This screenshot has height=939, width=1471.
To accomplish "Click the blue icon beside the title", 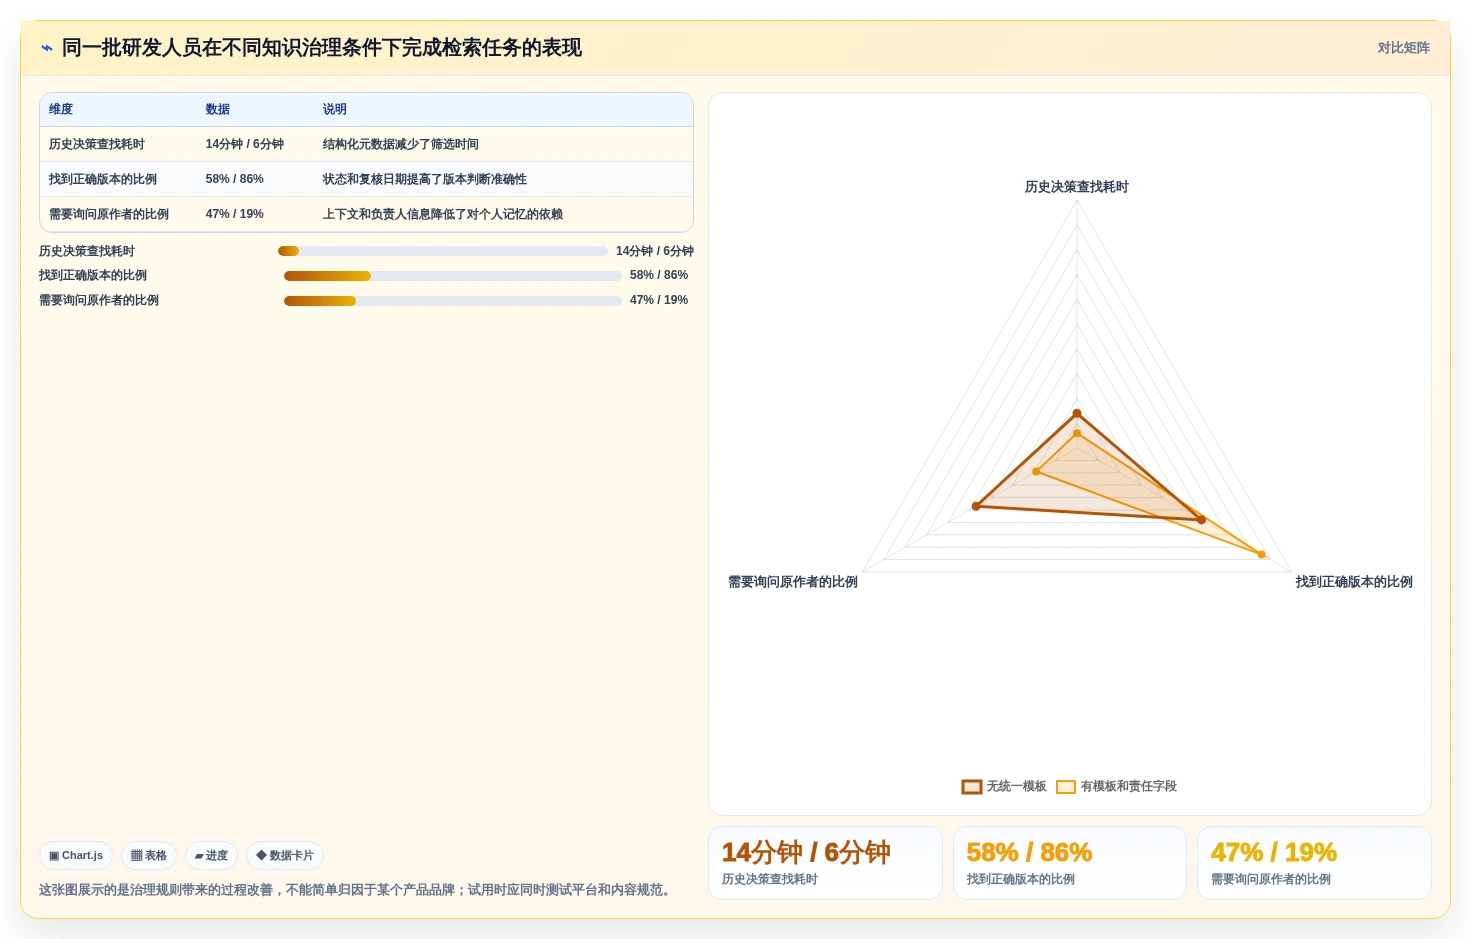I will pyautogui.click(x=47, y=48).
